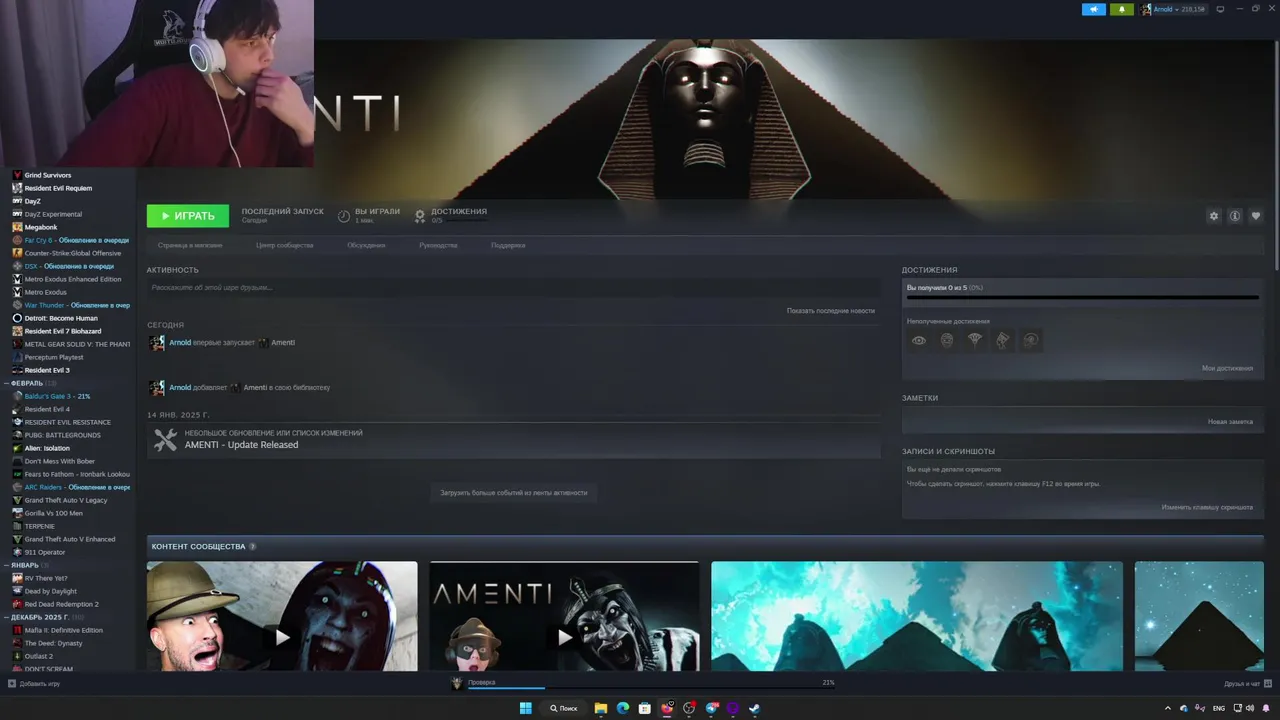The image size is (1280, 720).
Task: Click the Amenti download status icon
Action: (457, 683)
